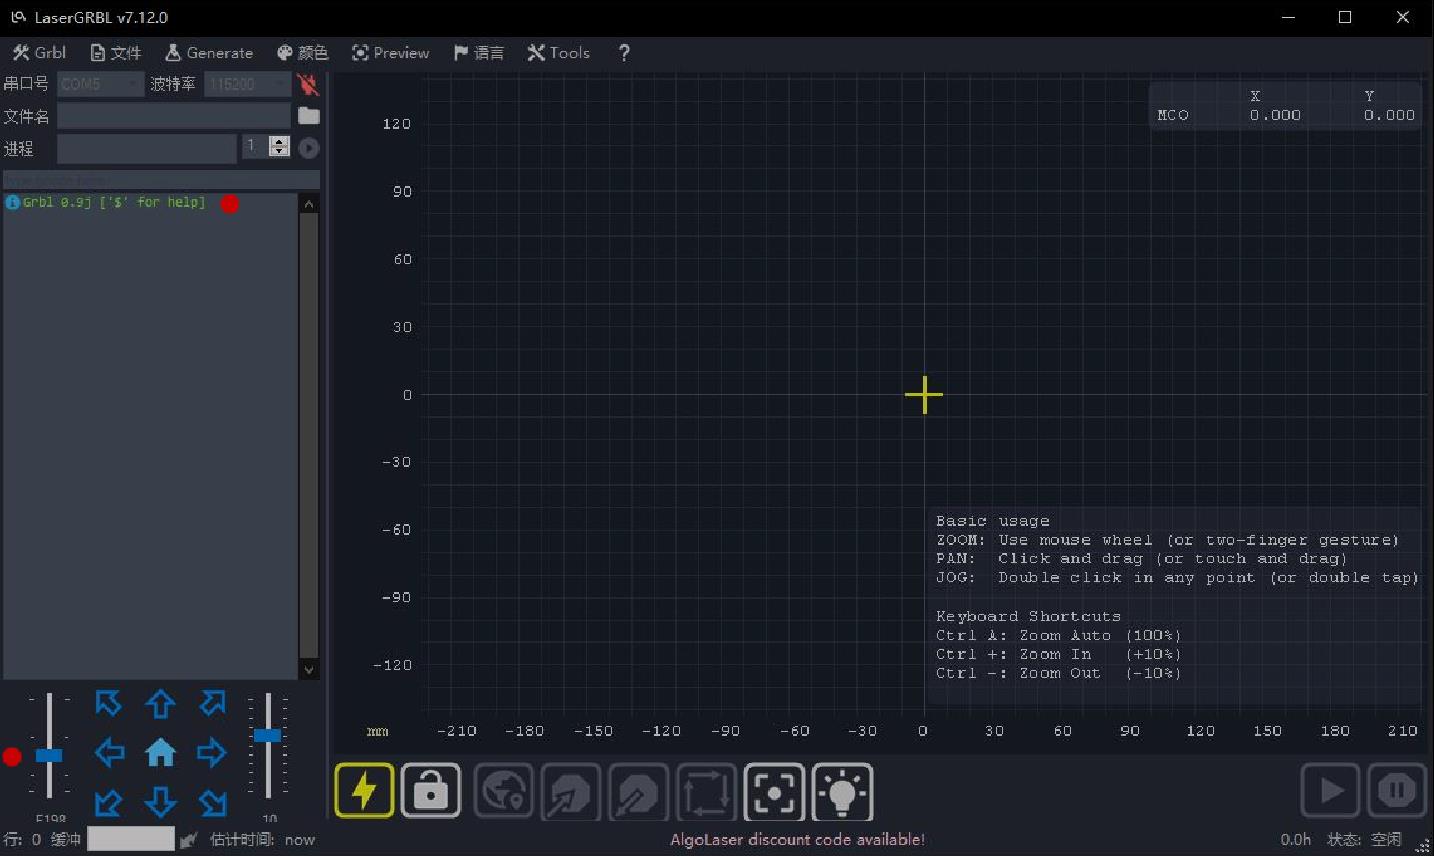
Task: Jog left with the arrow button
Action: pos(109,752)
